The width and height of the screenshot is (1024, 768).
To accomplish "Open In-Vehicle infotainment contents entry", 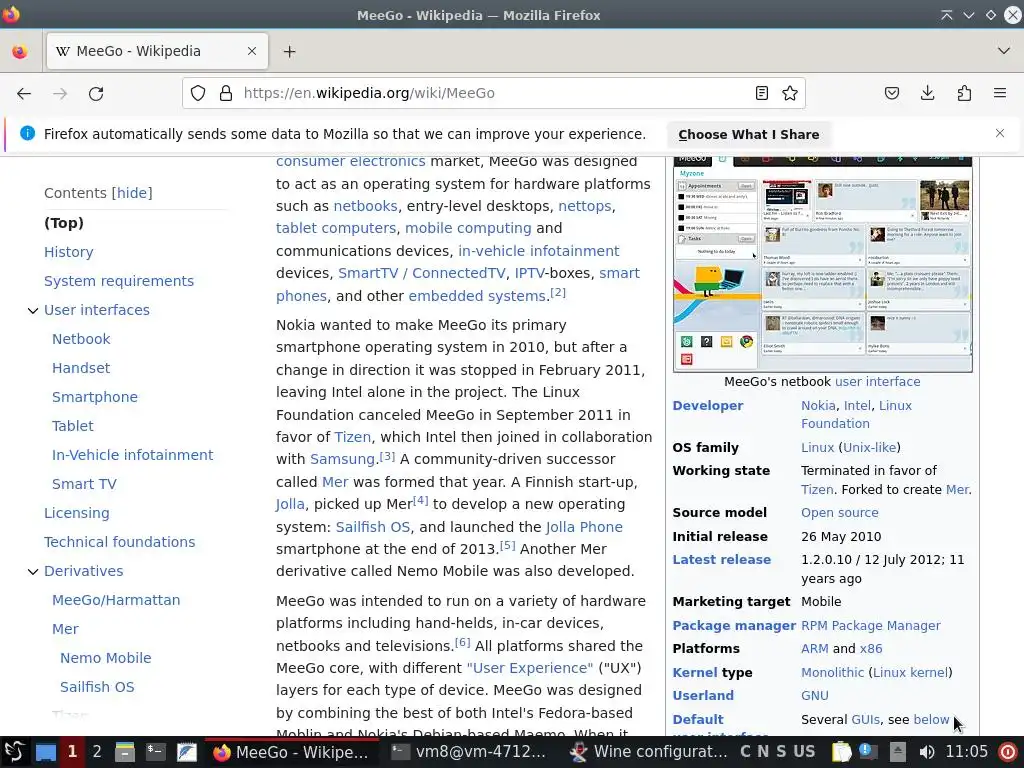I will point(133,455).
